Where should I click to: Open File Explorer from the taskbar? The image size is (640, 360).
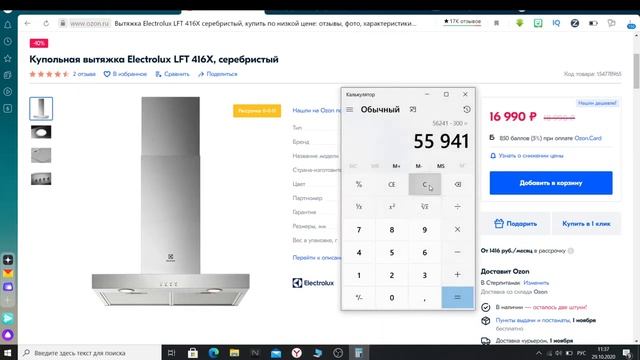[234, 353]
